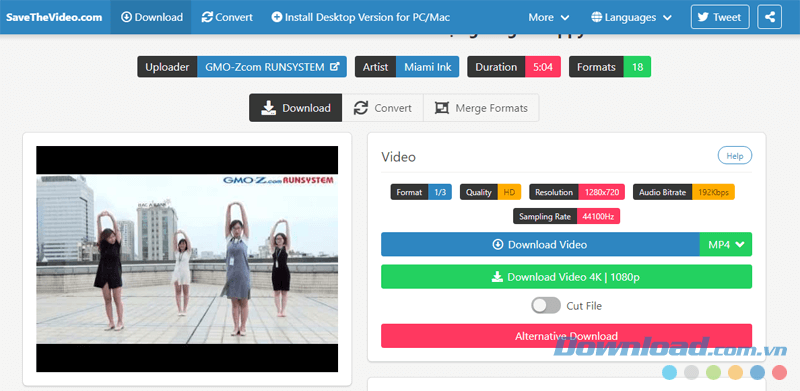Expand the Languages chevron
800x391 pixels.
click(667, 18)
